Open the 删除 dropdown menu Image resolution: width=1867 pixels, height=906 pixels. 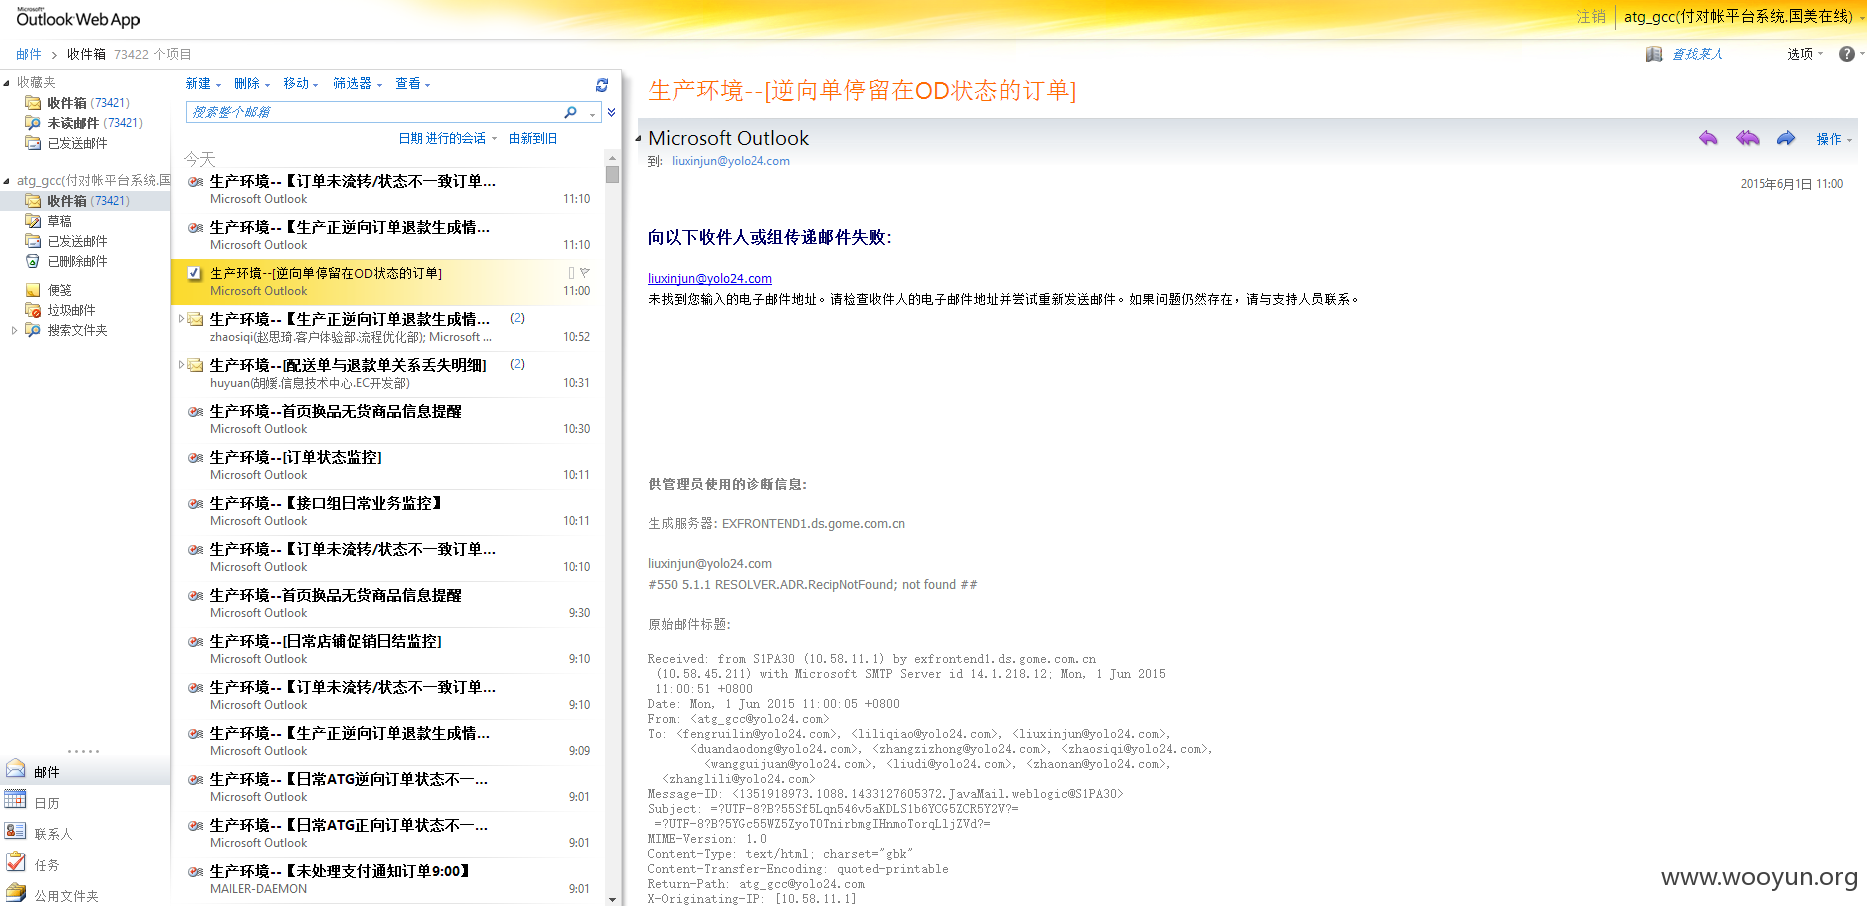coord(252,84)
